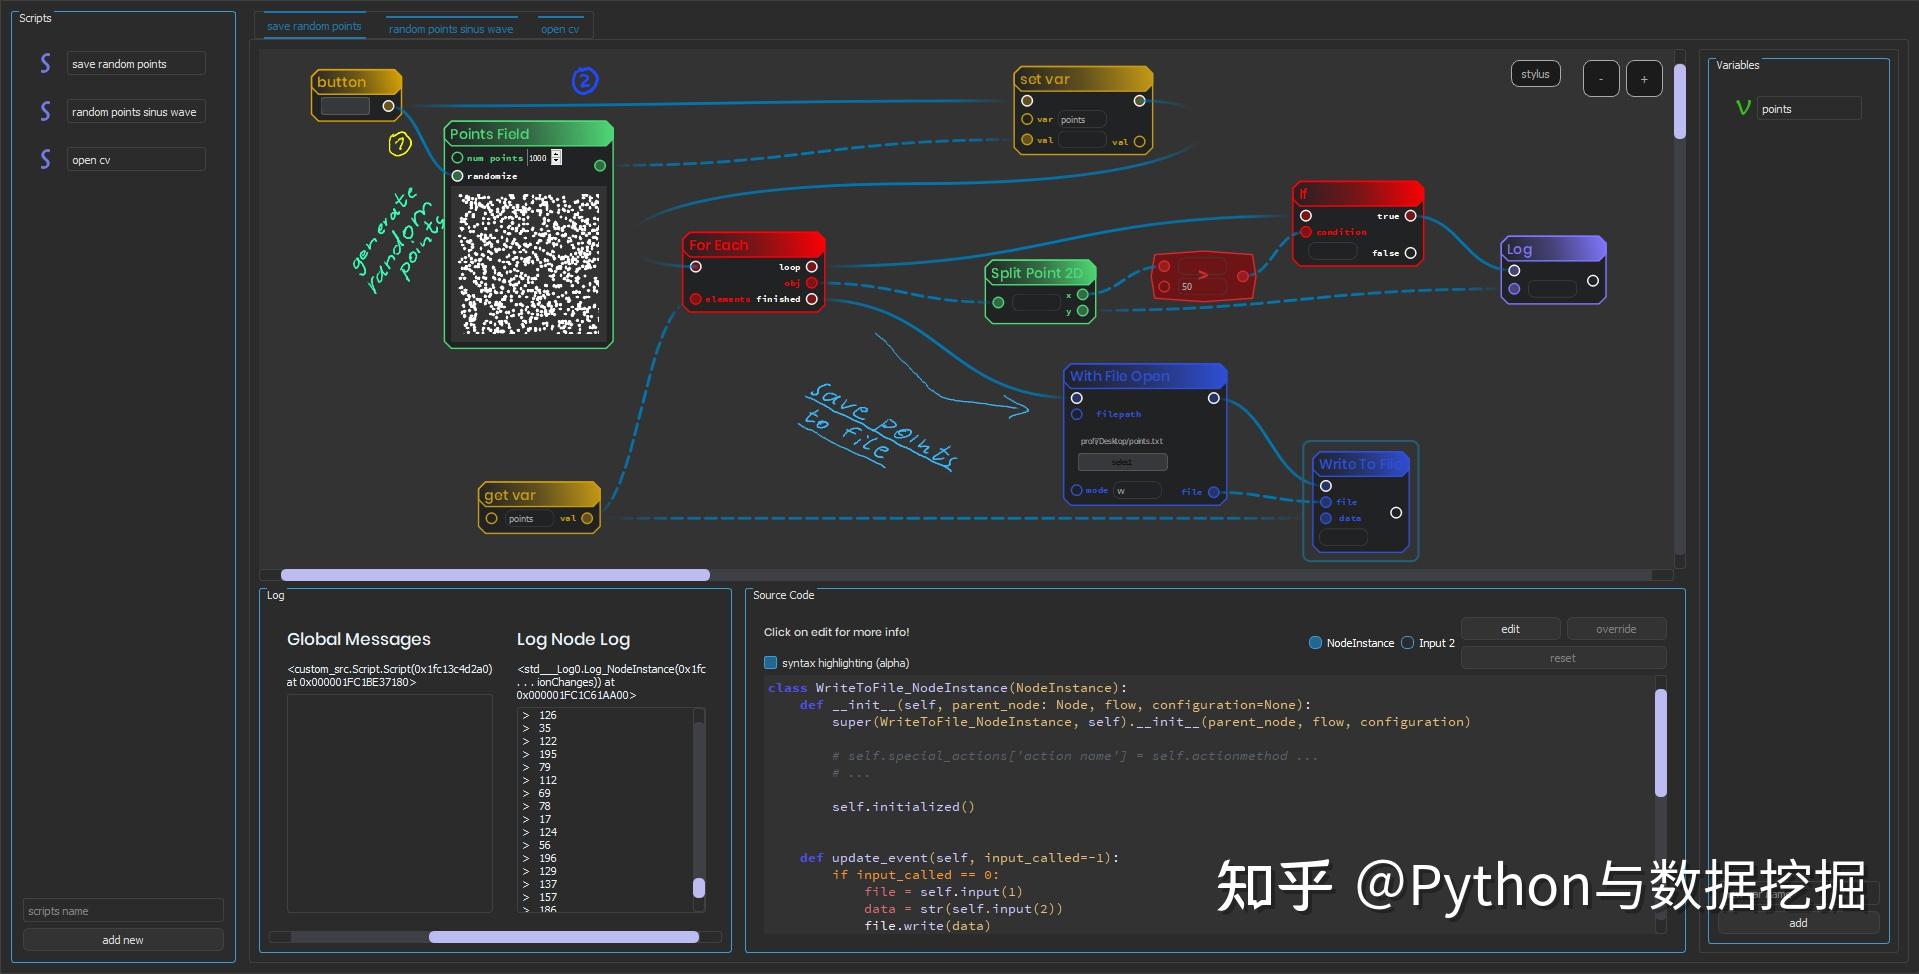Select the NodeInstance radio button
The height and width of the screenshot is (974, 1919).
1315,643
